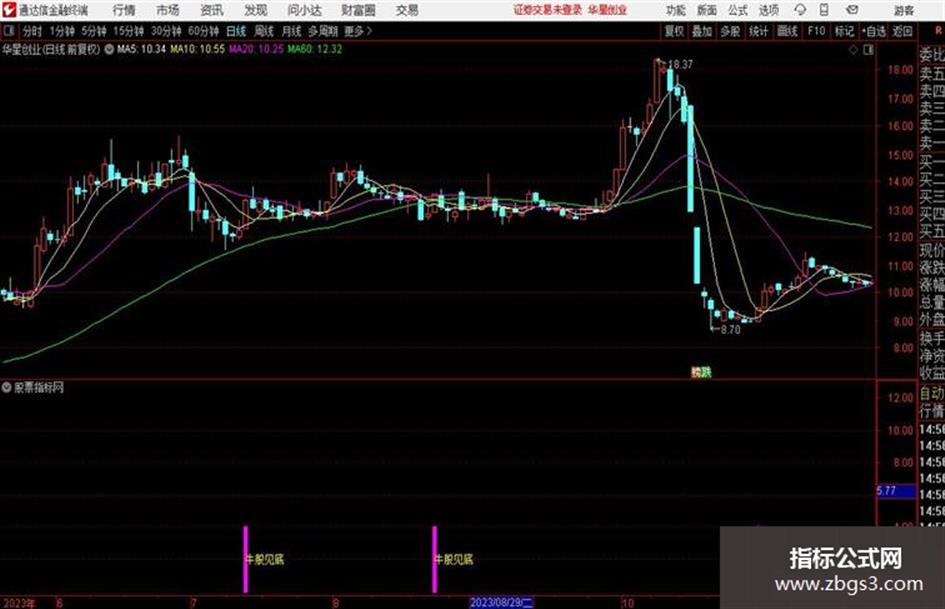Open the MA indicator dropdown arrow
The width and height of the screenshot is (945, 609).
tap(109, 49)
